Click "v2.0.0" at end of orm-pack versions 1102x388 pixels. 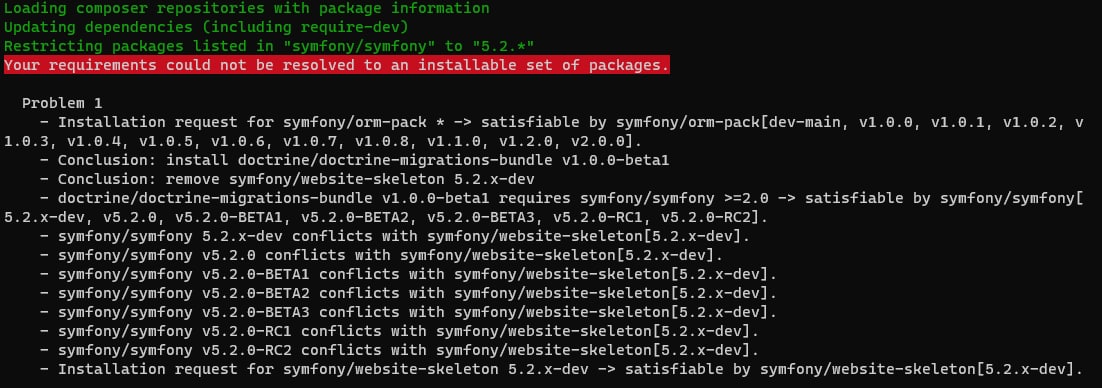tap(597, 141)
